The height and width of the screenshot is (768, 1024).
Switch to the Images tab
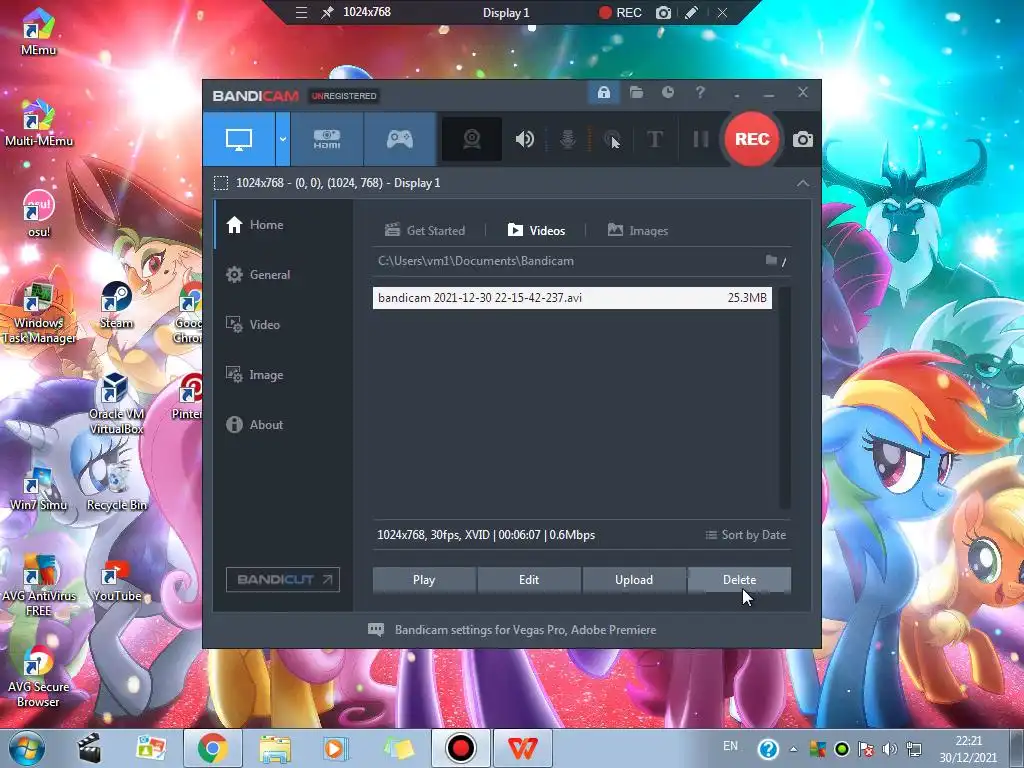point(637,231)
